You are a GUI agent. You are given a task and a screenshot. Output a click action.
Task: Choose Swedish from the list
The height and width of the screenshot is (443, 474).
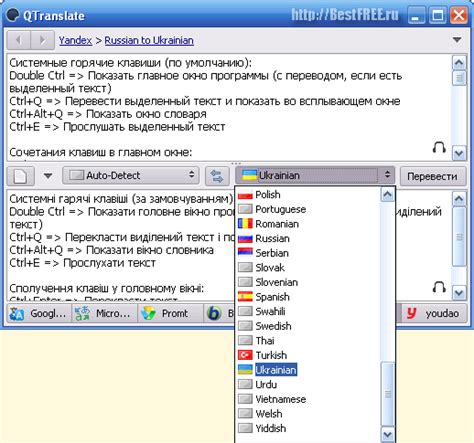pos(308,326)
